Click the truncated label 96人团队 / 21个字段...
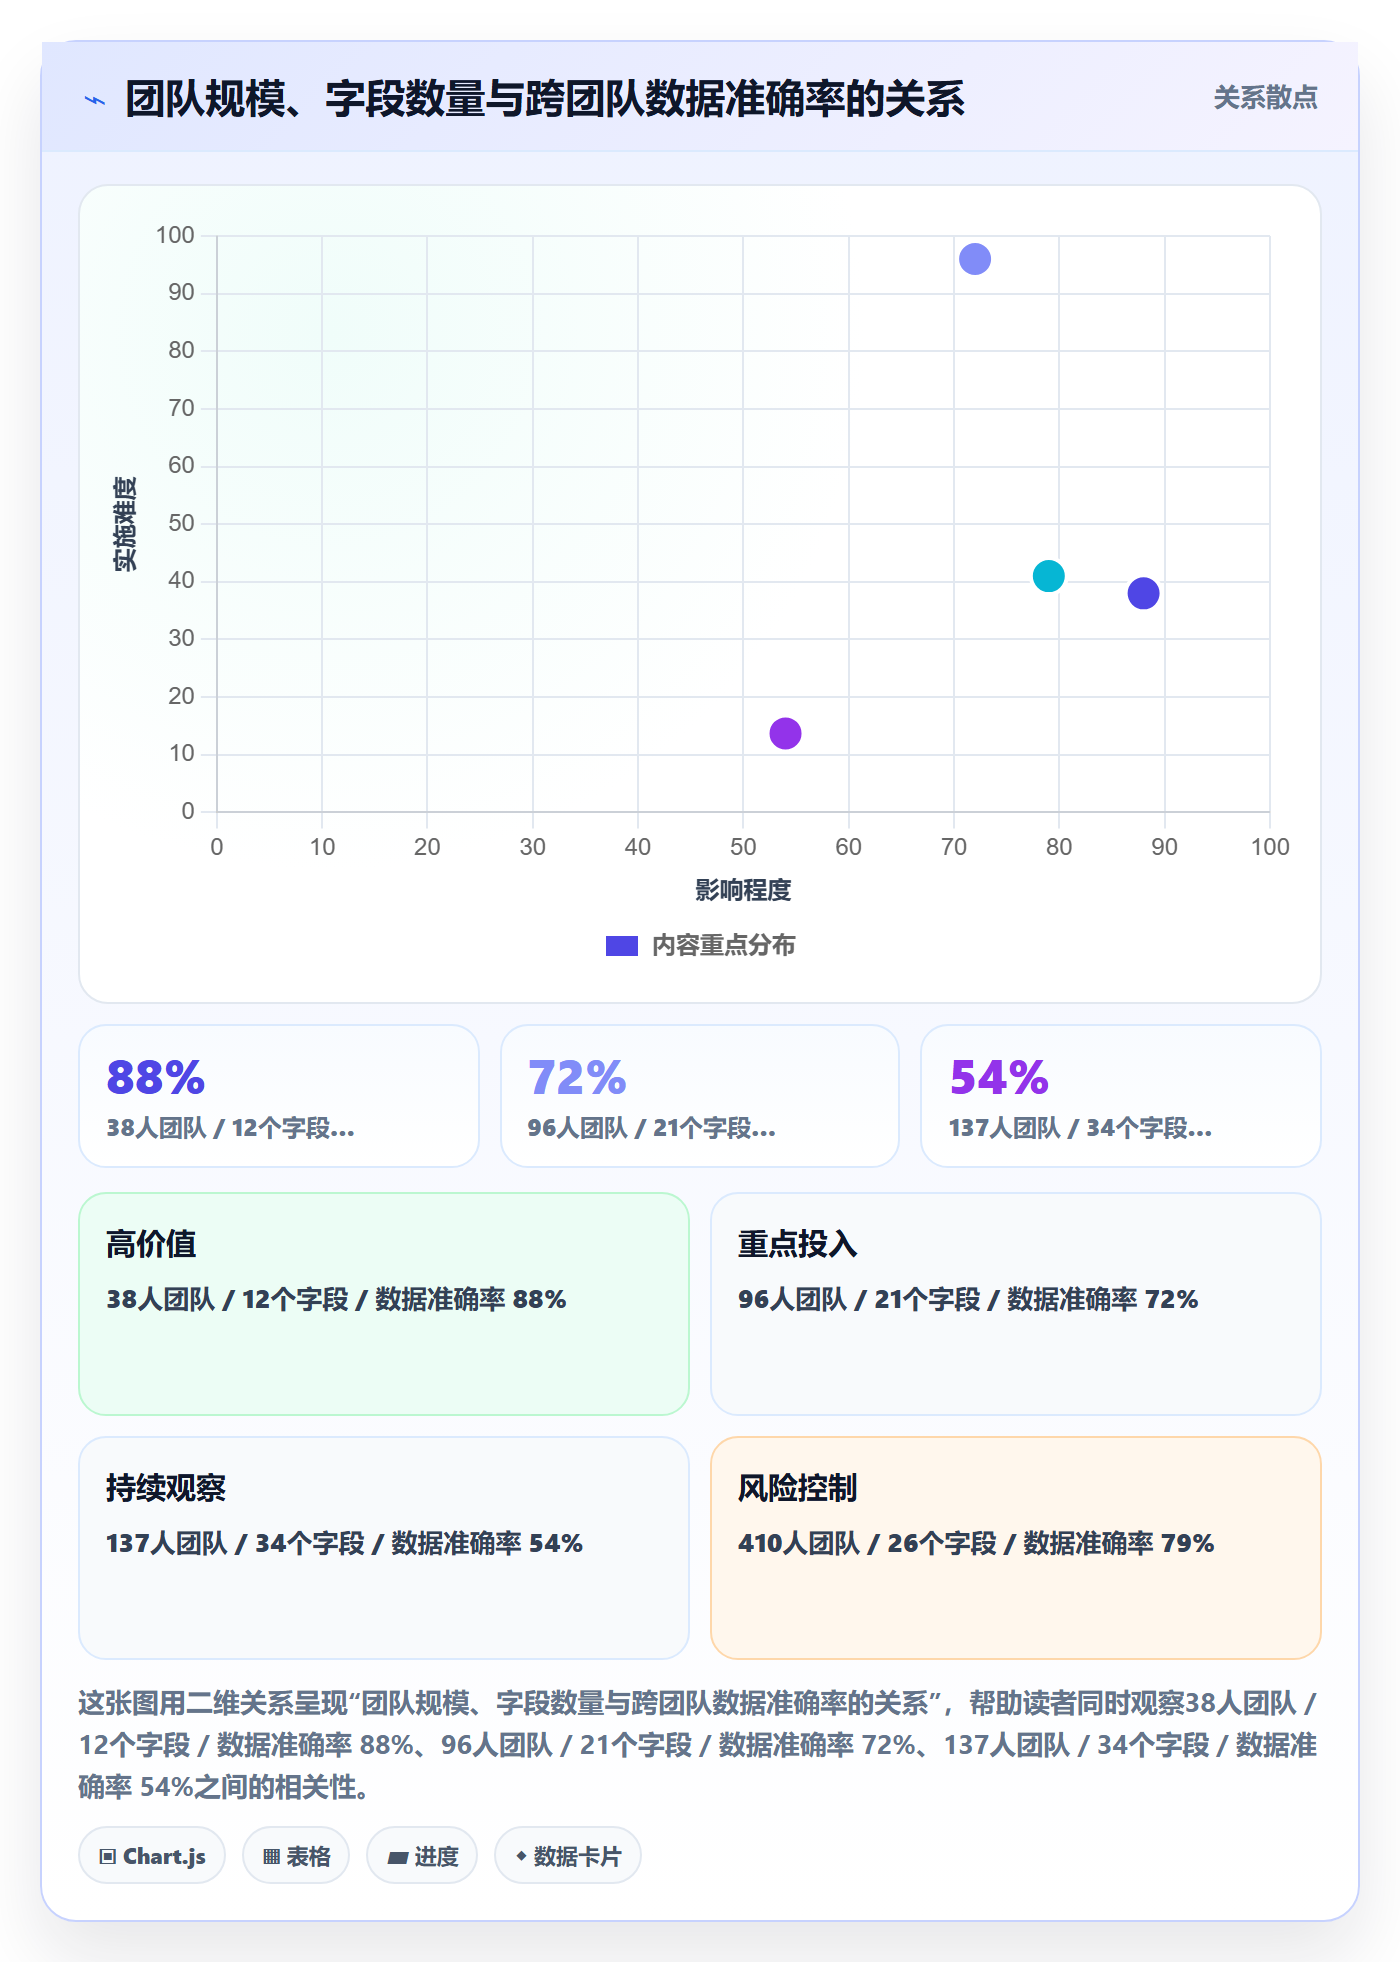Viewport: 1400px width, 1962px height. pos(652,1128)
